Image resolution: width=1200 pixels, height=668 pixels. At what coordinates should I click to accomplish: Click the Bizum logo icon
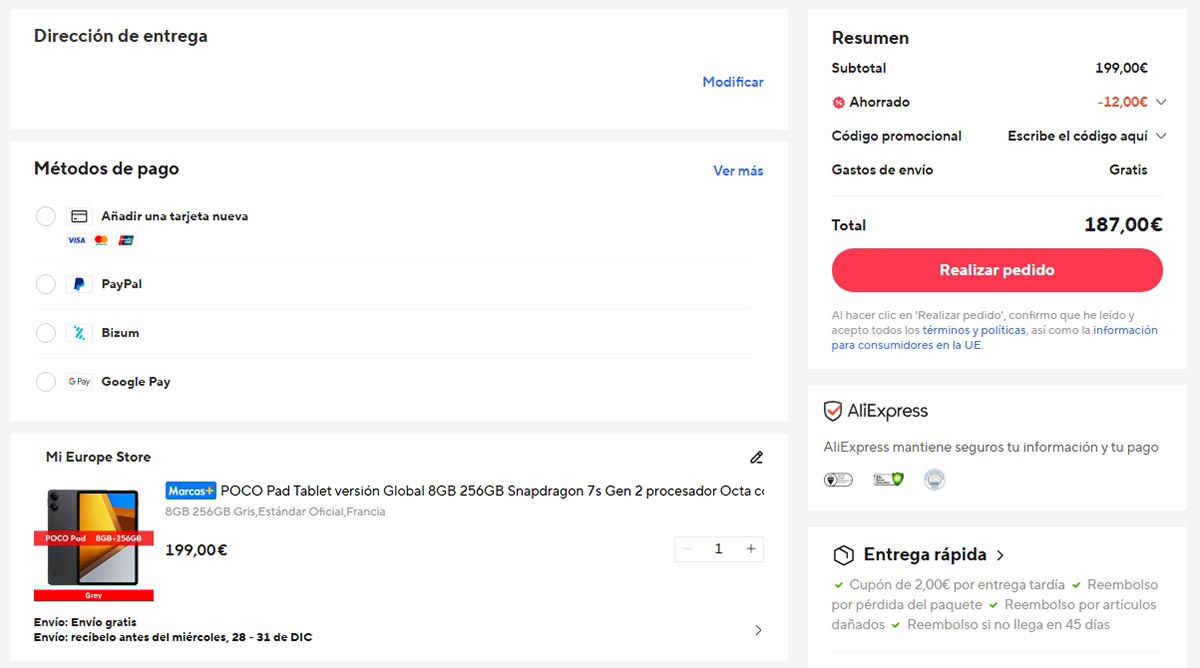79,333
